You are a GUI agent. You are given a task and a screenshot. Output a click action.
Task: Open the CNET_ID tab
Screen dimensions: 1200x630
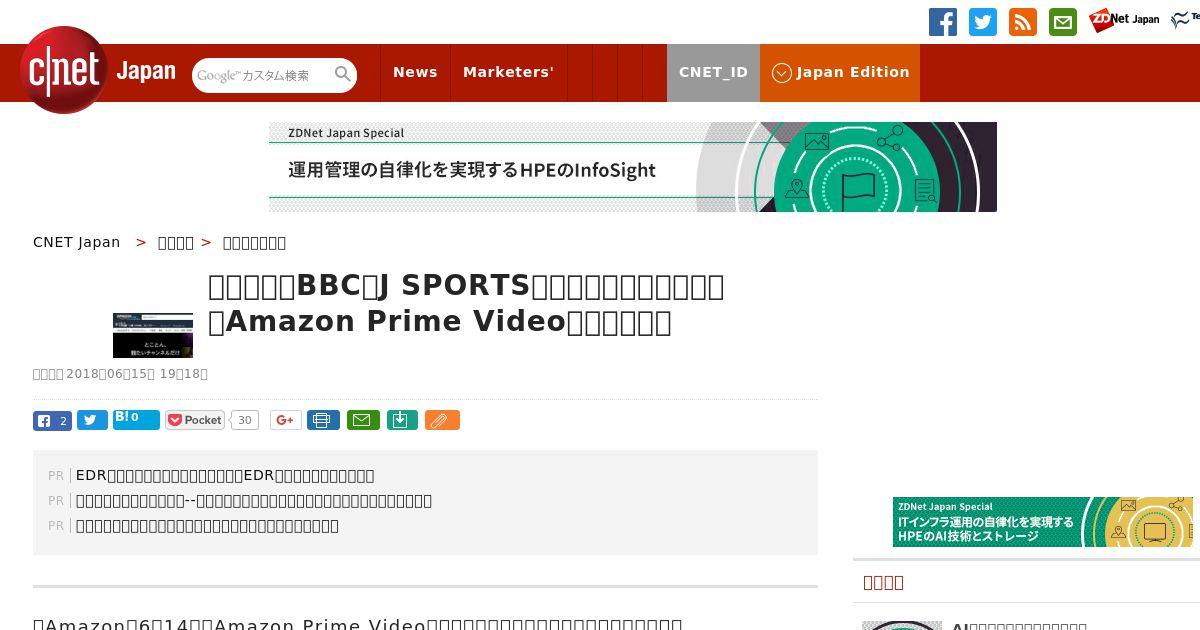click(x=713, y=72)
